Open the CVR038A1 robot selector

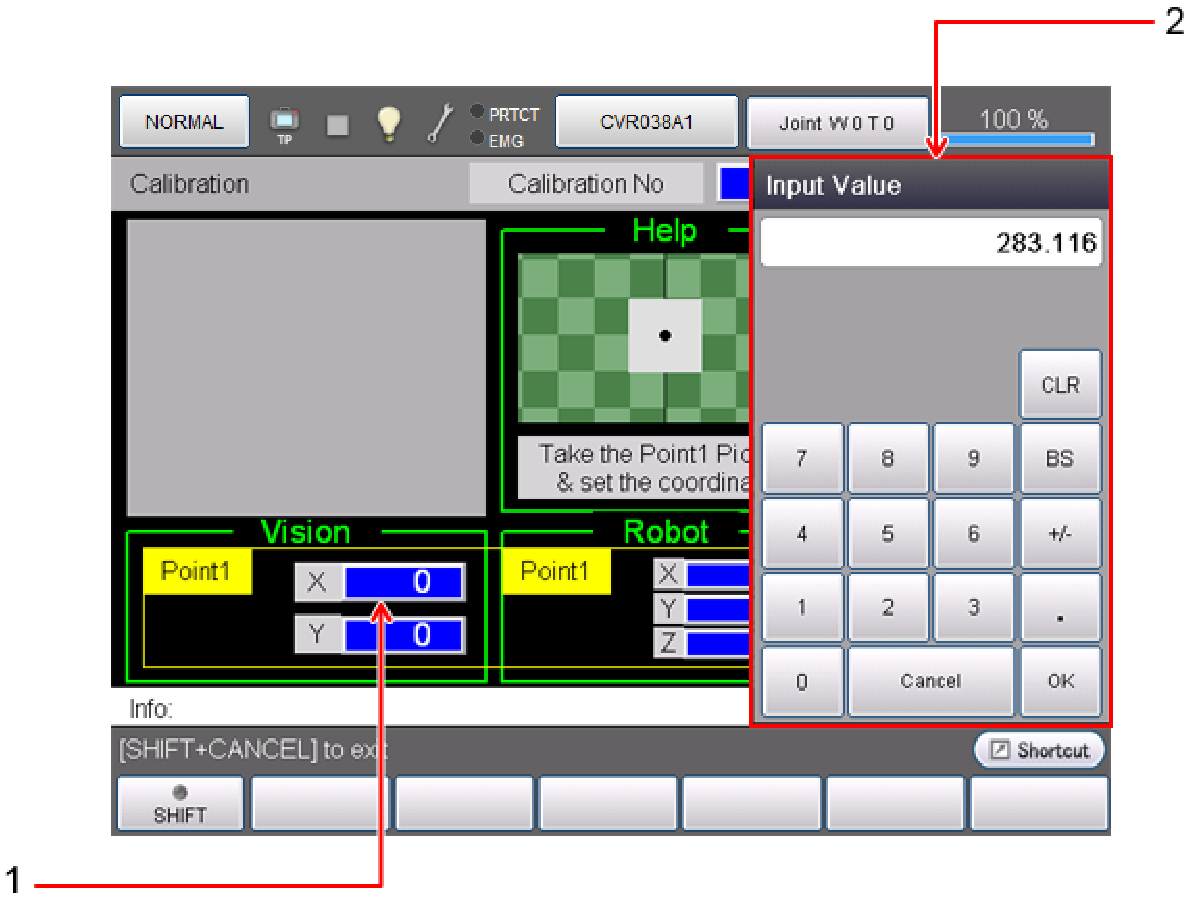646,122
